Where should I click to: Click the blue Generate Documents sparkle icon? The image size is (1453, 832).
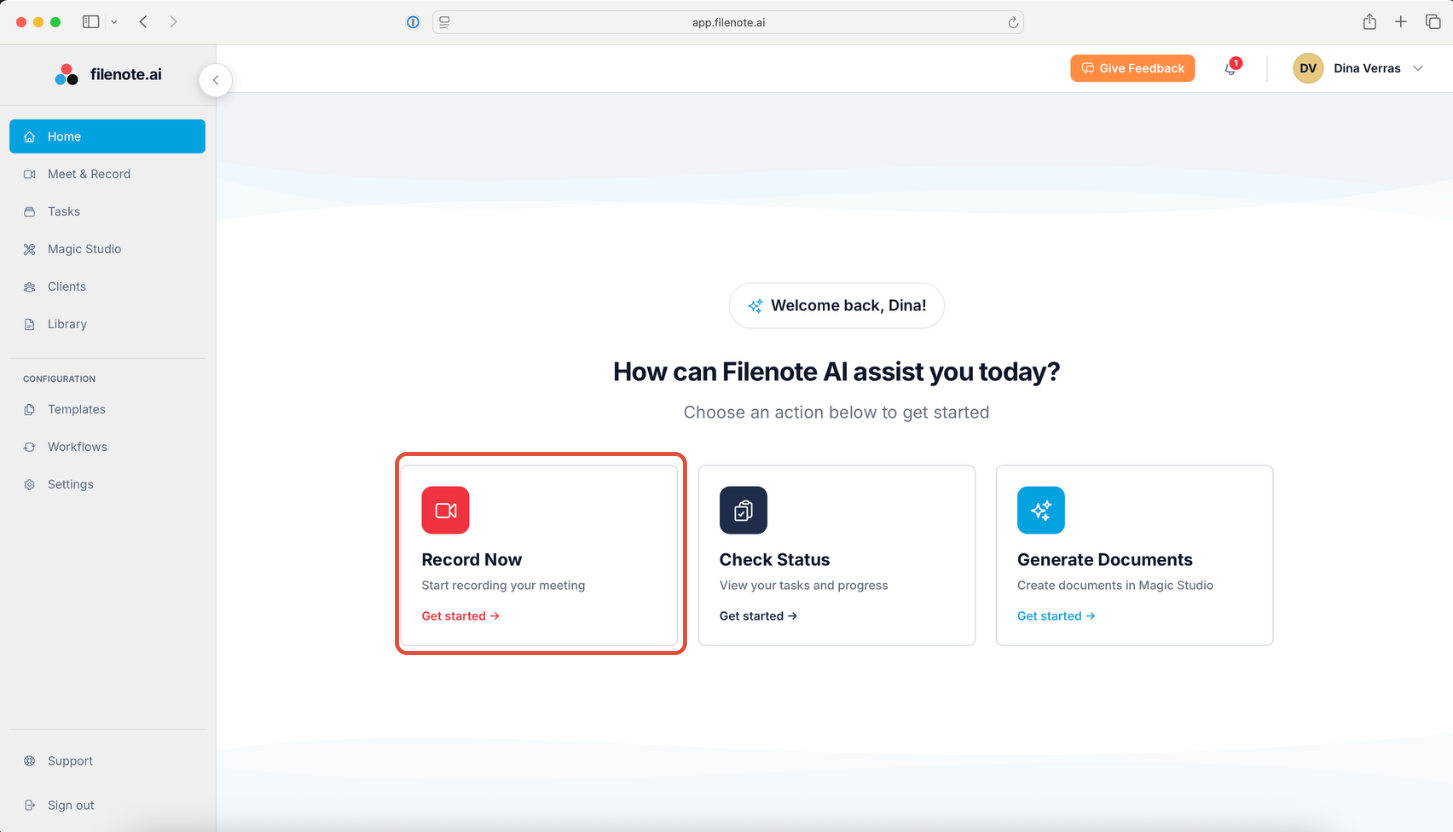tap(1041, 510)
